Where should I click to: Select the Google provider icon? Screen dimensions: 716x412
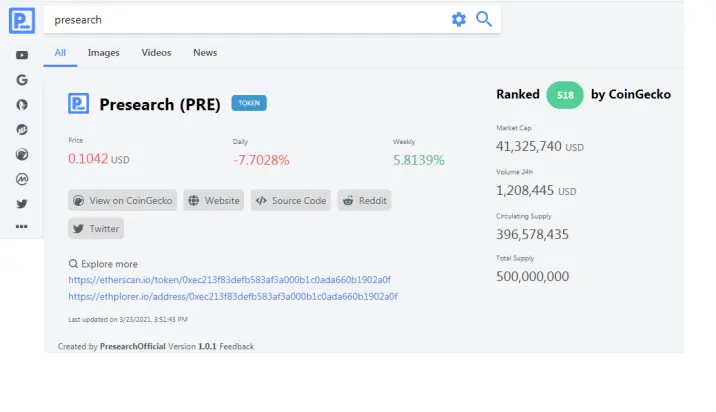[22, 80]
